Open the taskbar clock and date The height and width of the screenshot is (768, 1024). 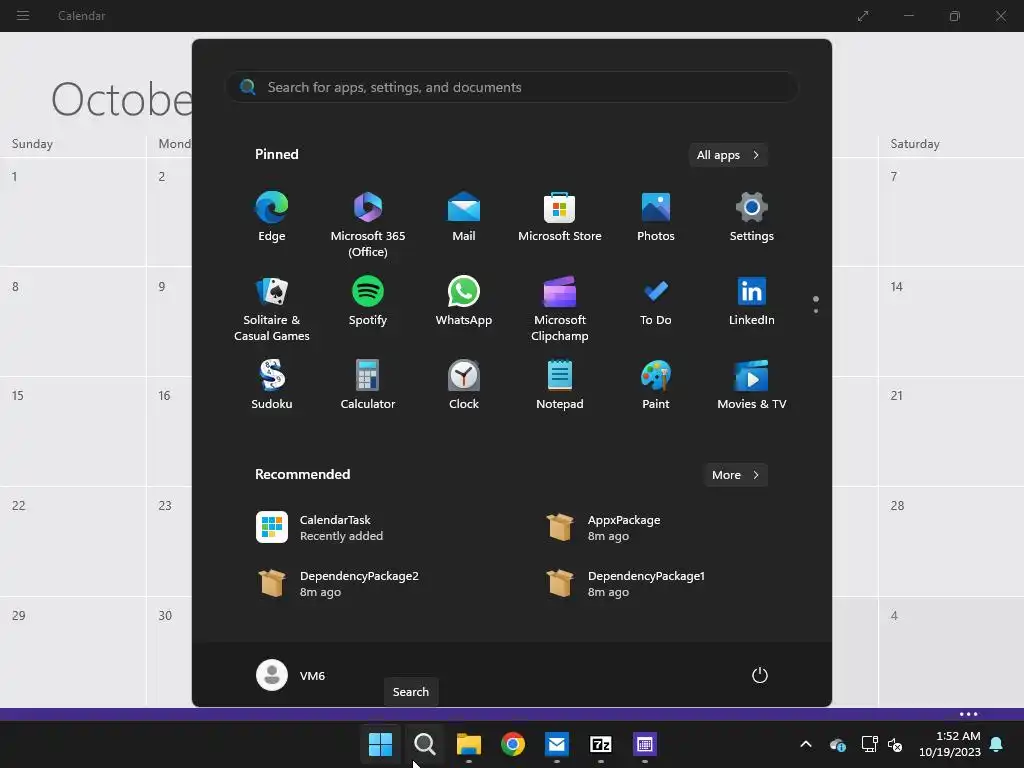point(950,744)
